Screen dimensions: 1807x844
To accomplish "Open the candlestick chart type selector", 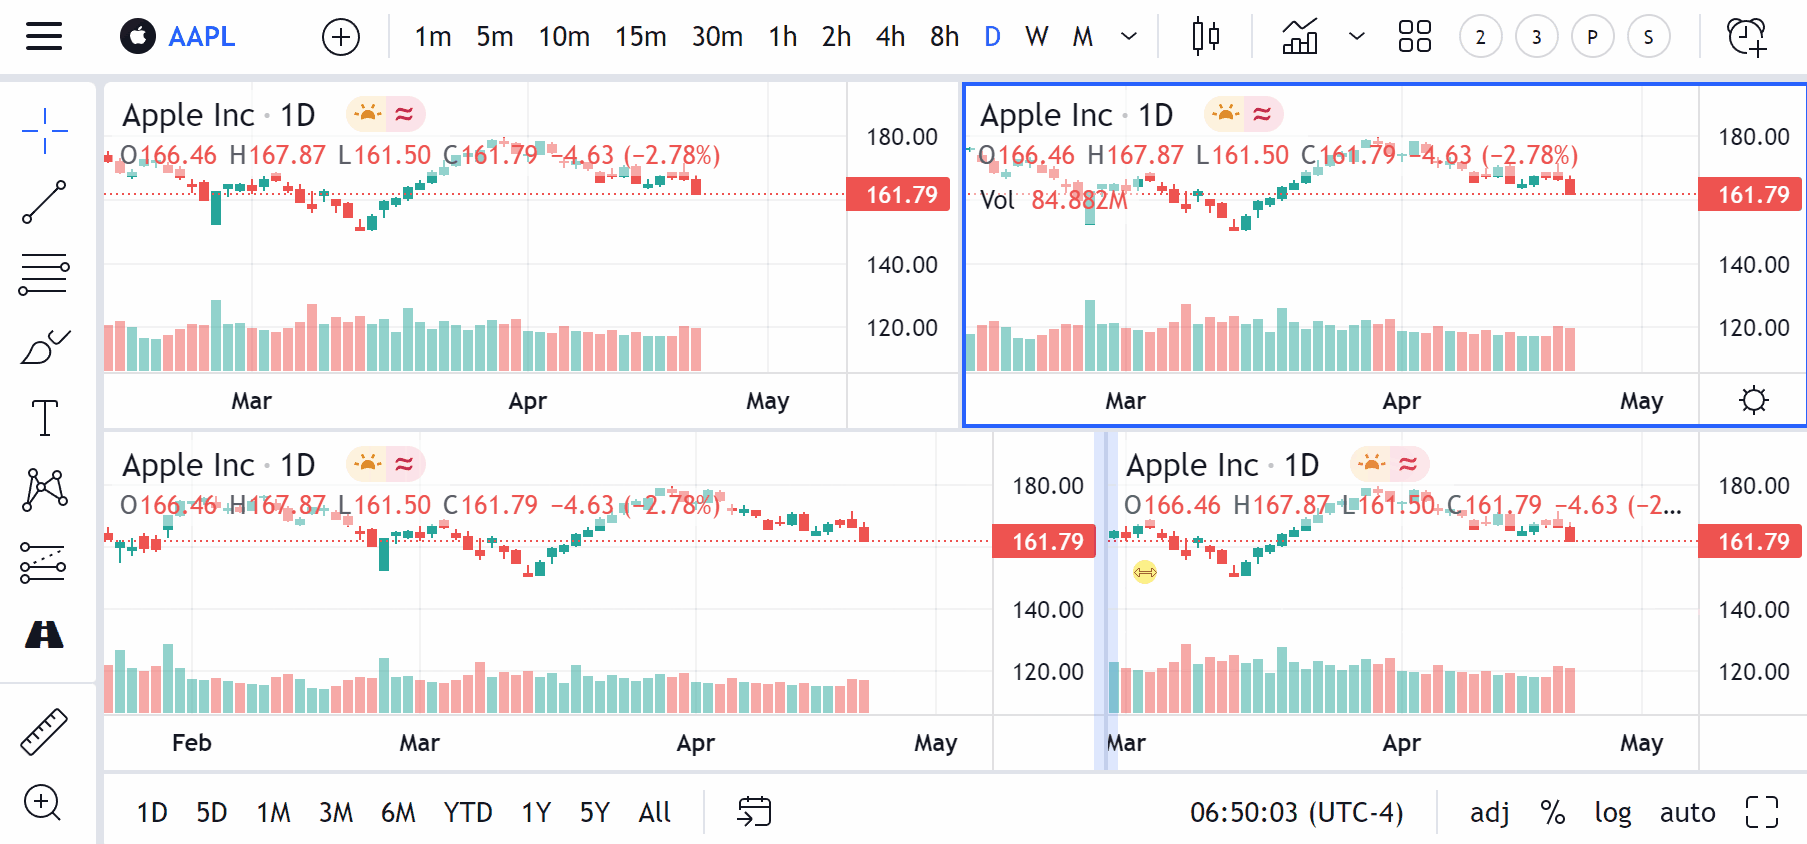I will (1205, 37).
